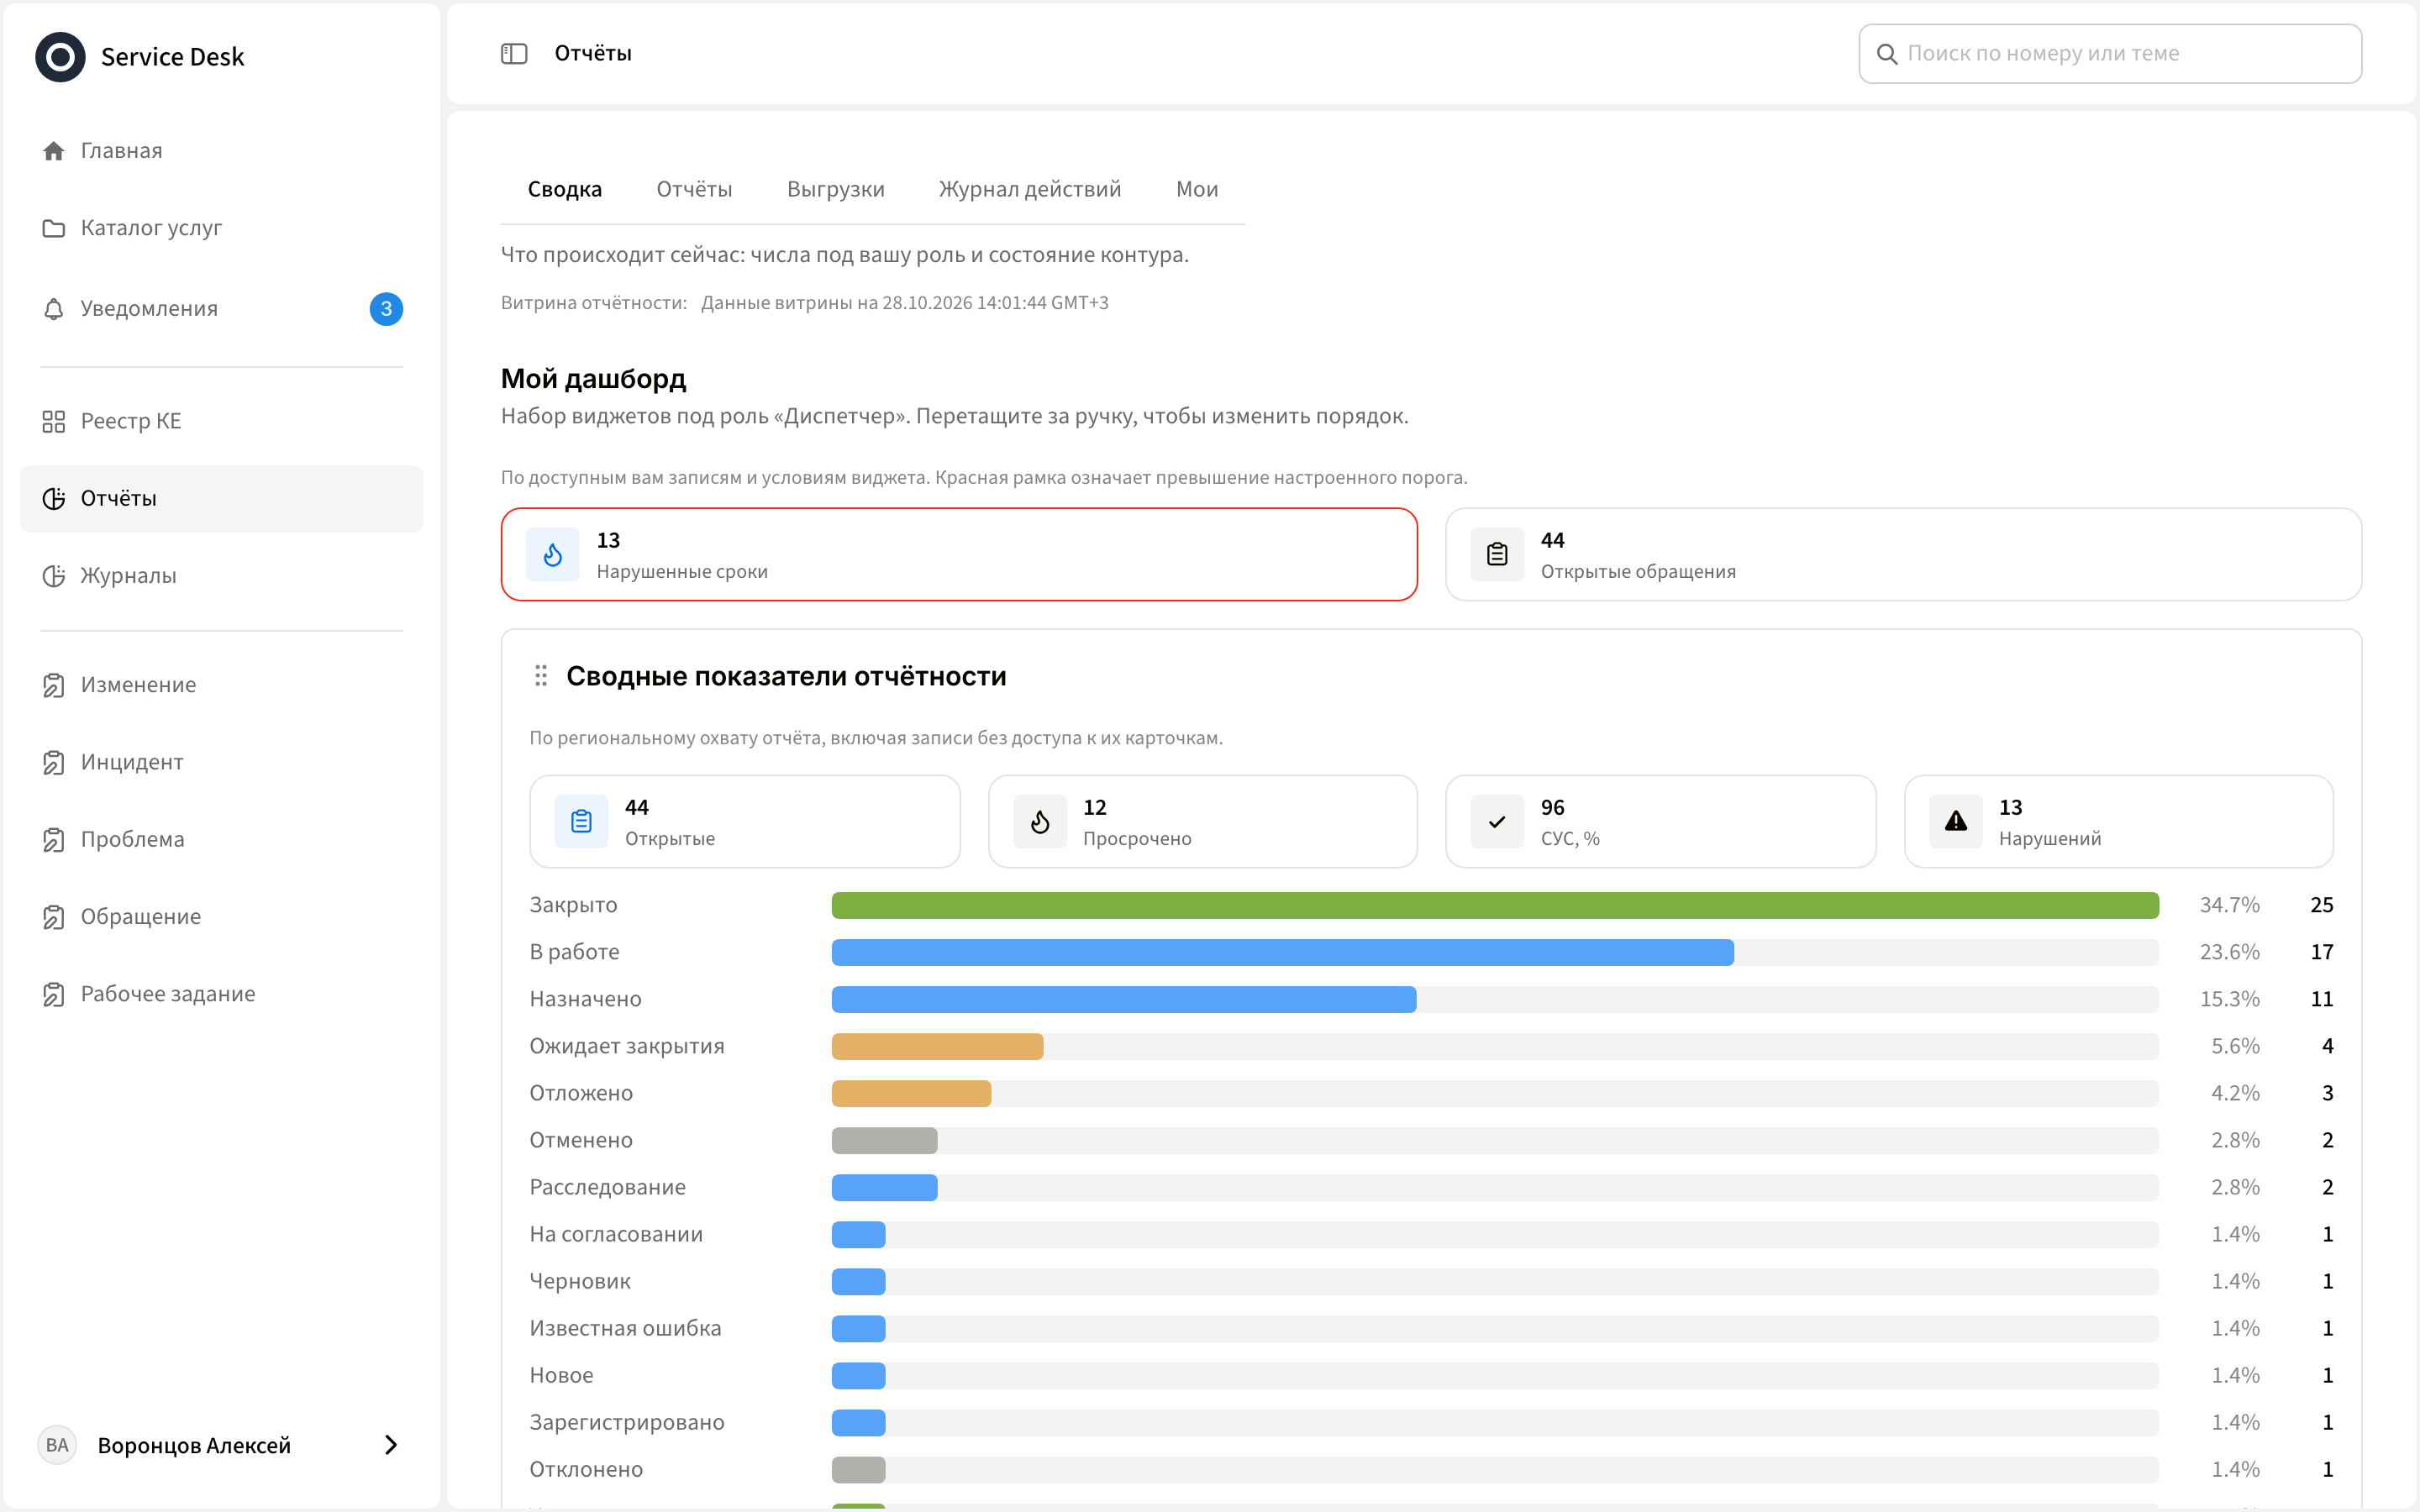Image resolution: width=2420 pixels, height=1512 pixels.
Task: Switch to the Сводка tab
Action: [x=565, y=189]
